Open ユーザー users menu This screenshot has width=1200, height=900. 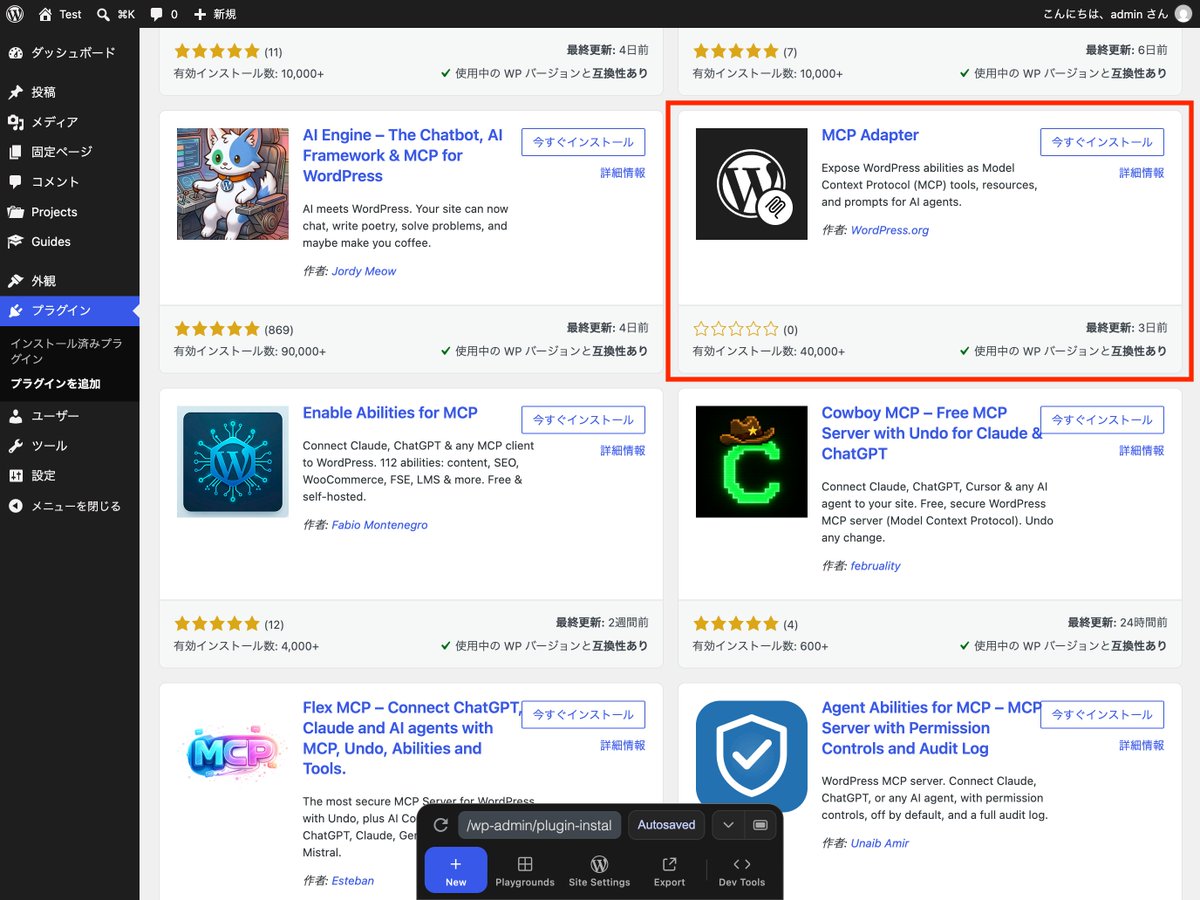coord(70,416)
